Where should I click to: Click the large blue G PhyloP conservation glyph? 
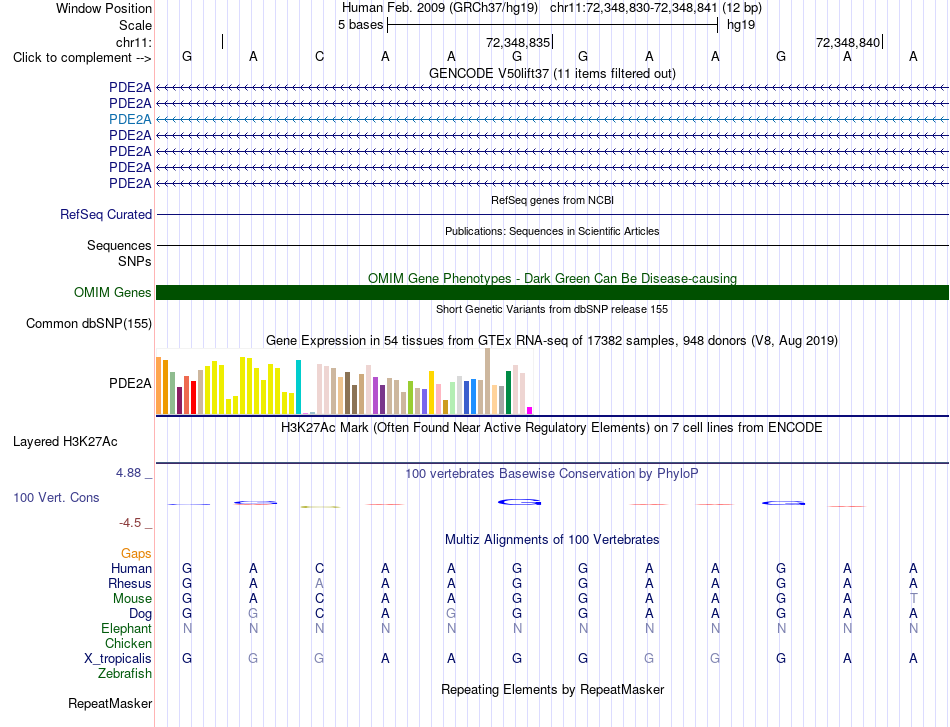click(519, 502)
